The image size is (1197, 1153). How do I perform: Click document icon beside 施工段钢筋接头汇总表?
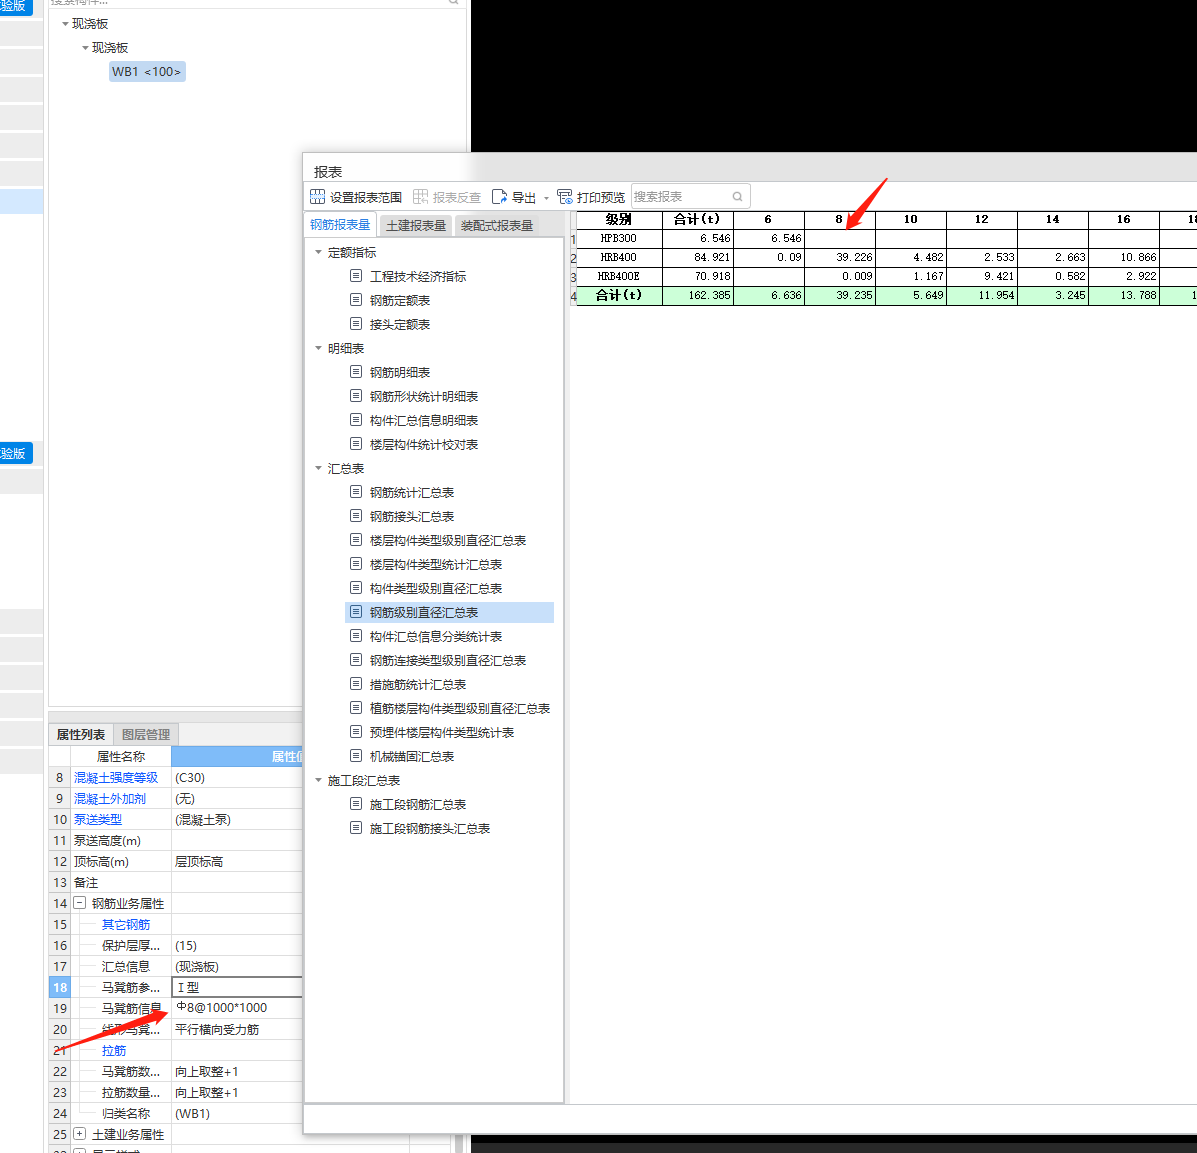356,828
